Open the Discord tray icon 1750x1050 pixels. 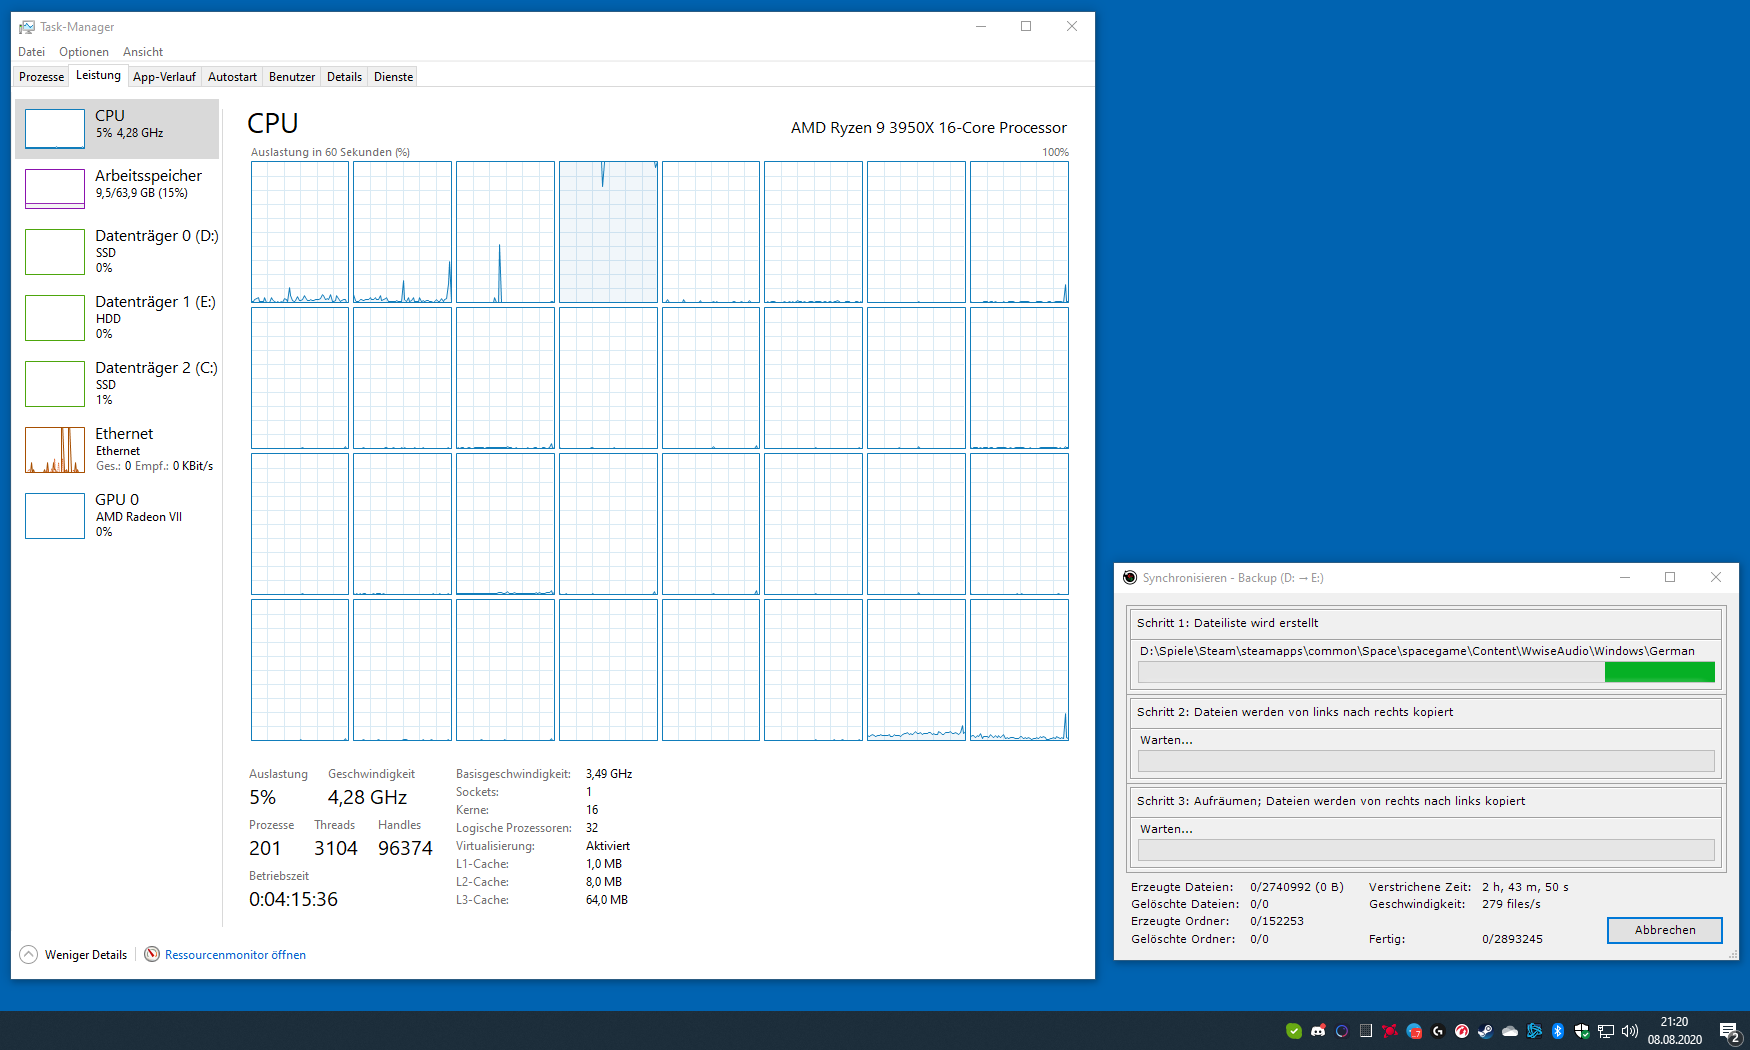(x=1318, y=1031)
